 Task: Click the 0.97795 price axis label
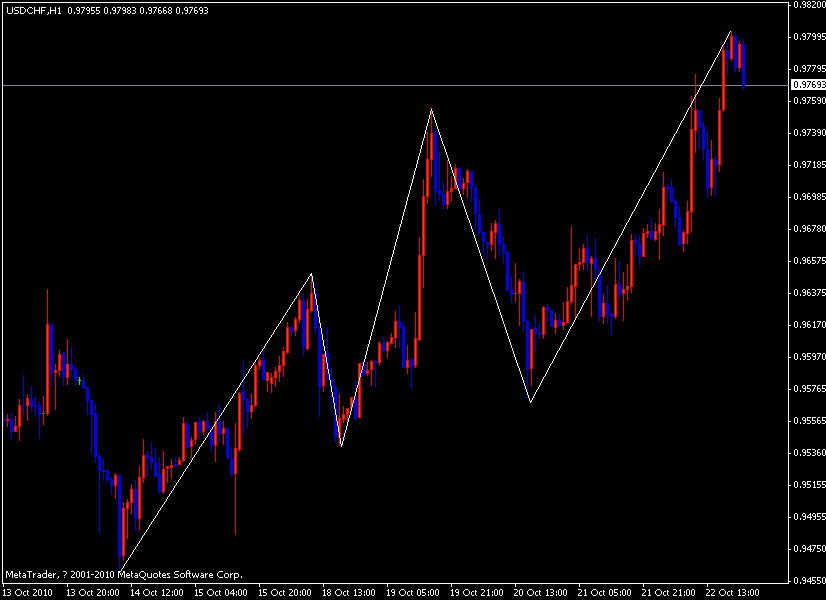[x=809, y=69]
